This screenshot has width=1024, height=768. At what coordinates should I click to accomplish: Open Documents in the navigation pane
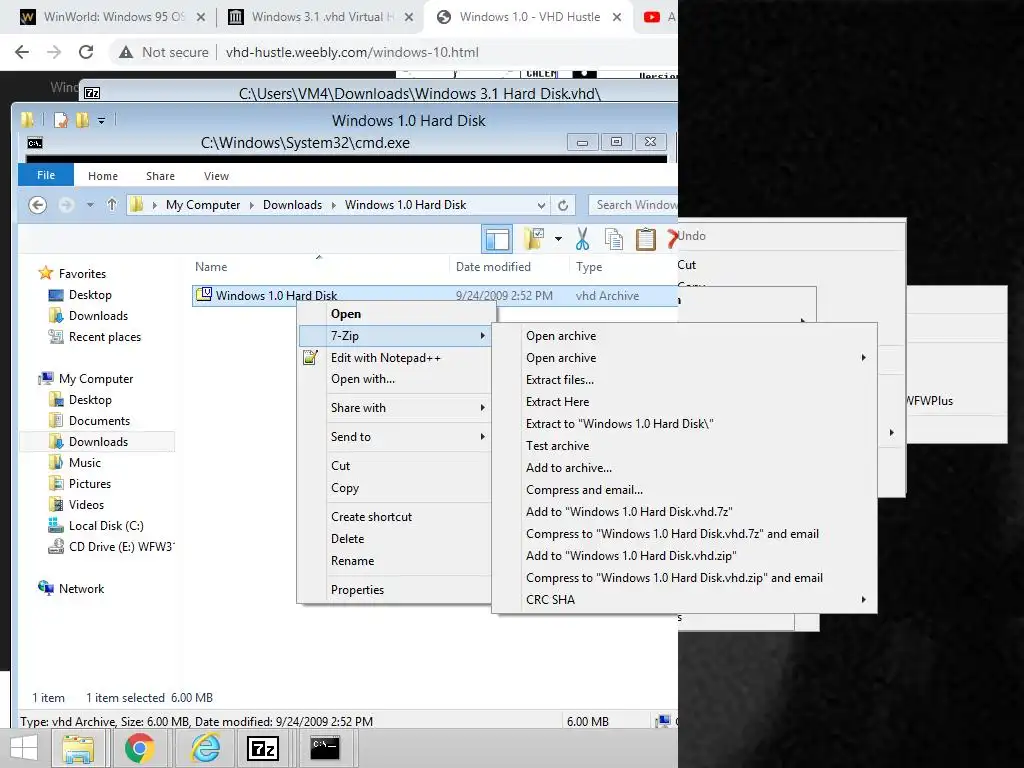(x=99, y=421)
